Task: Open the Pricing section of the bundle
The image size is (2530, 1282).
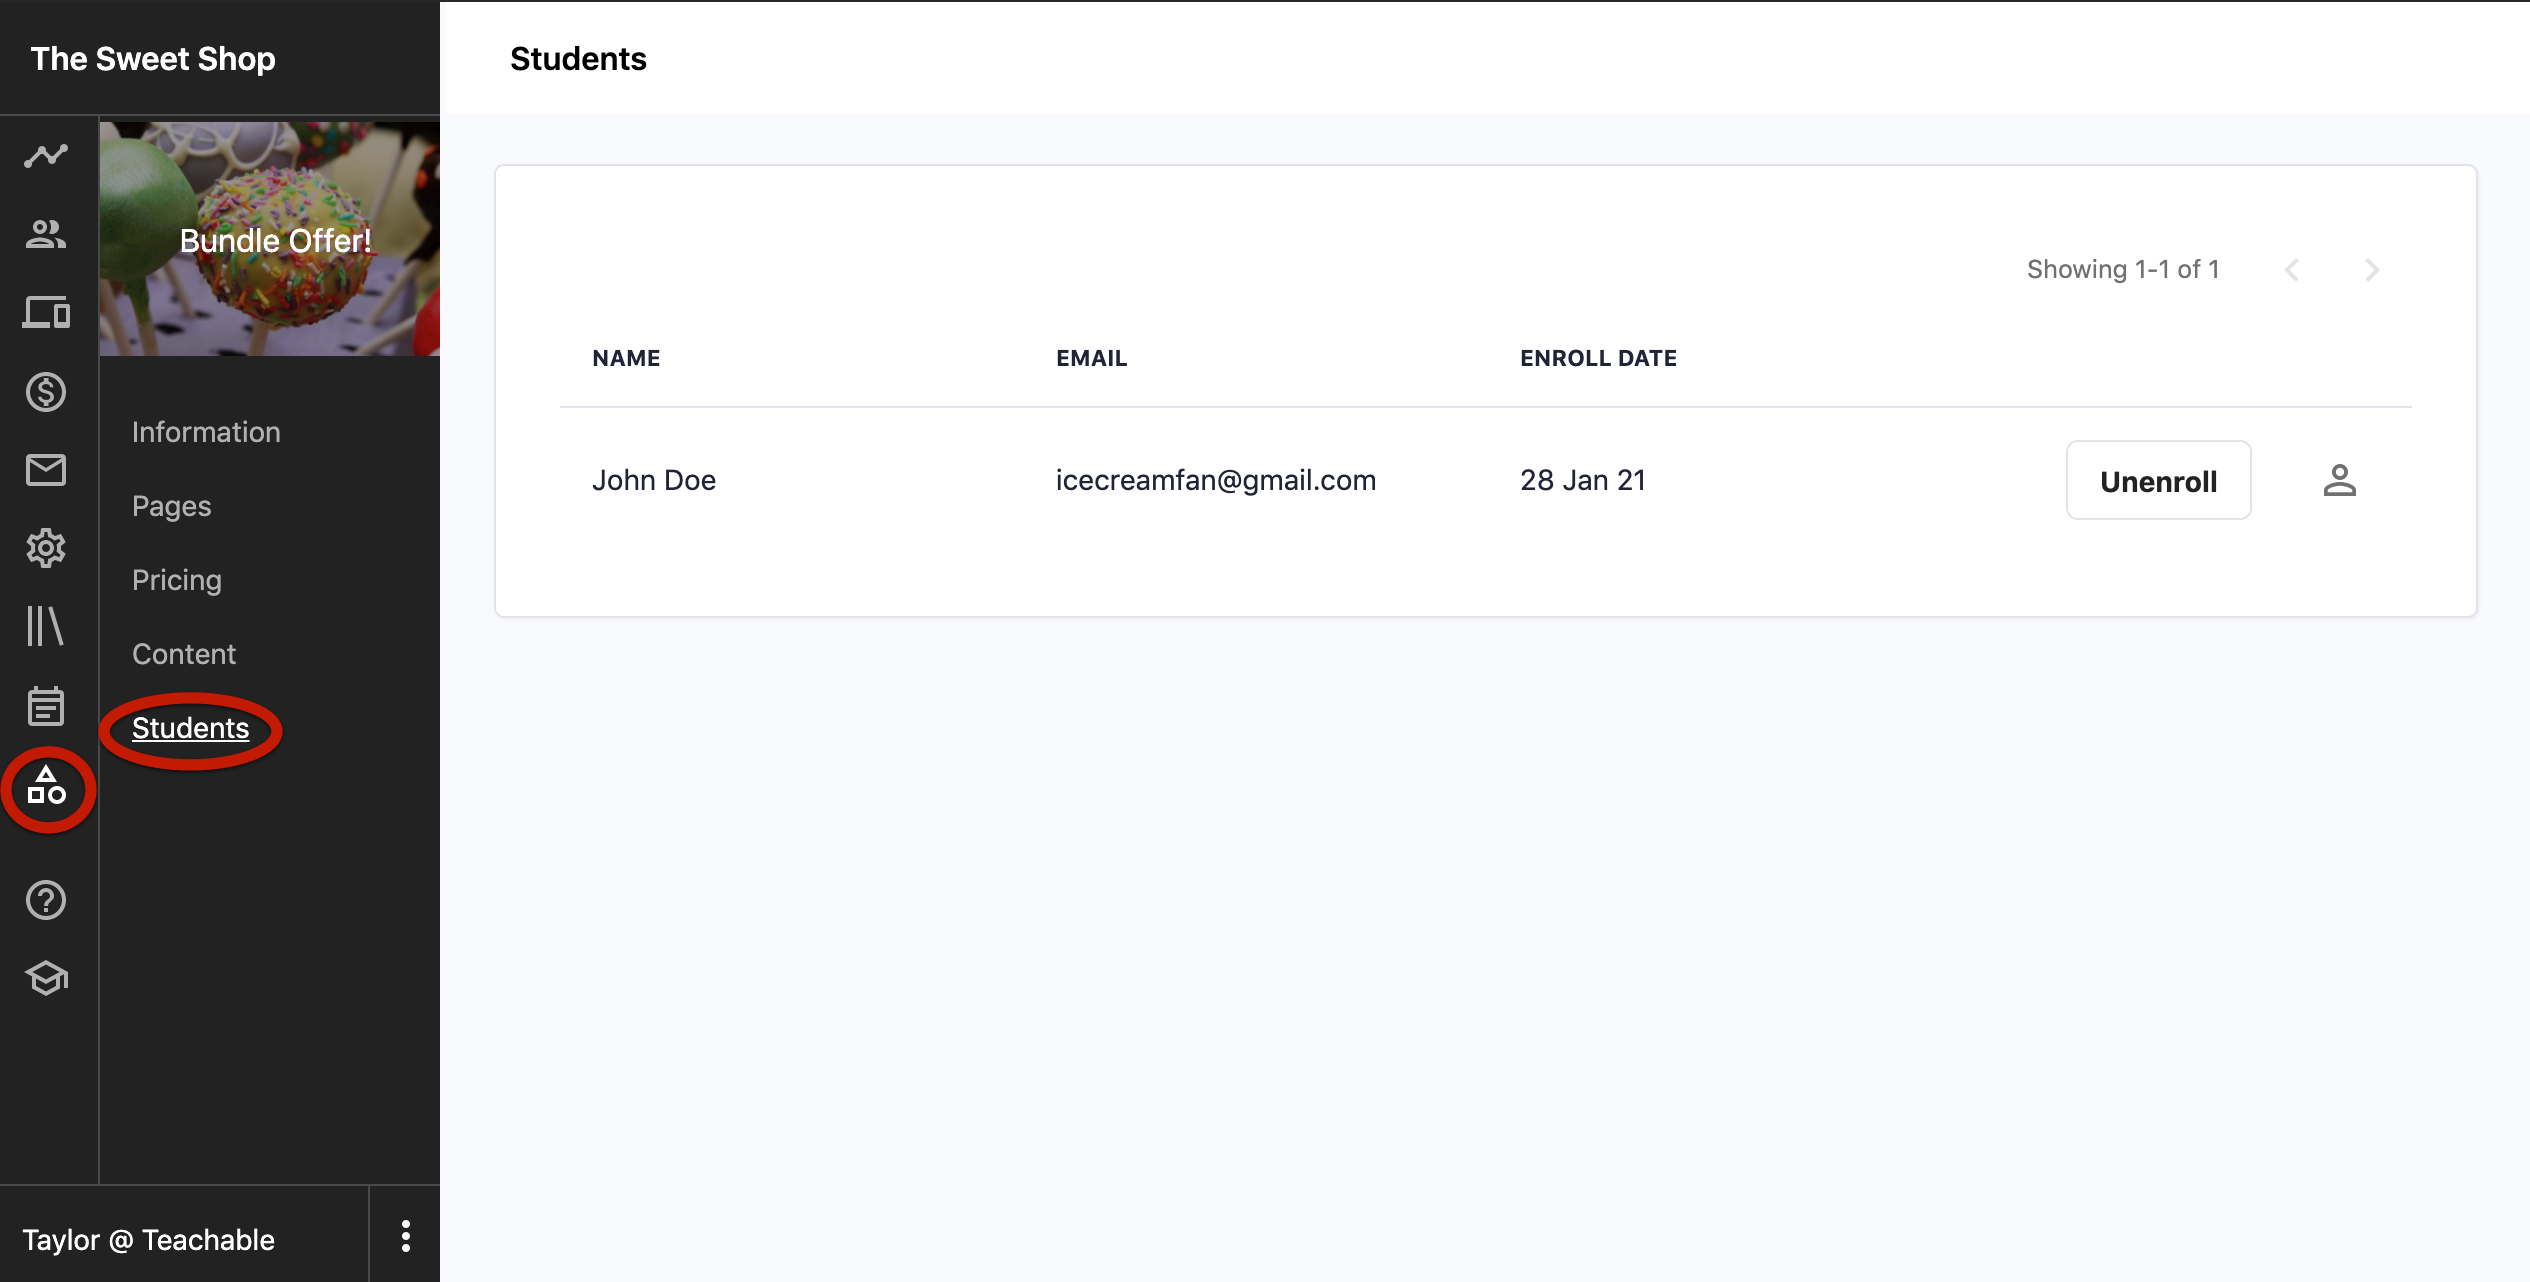Action: click(177, 580)
